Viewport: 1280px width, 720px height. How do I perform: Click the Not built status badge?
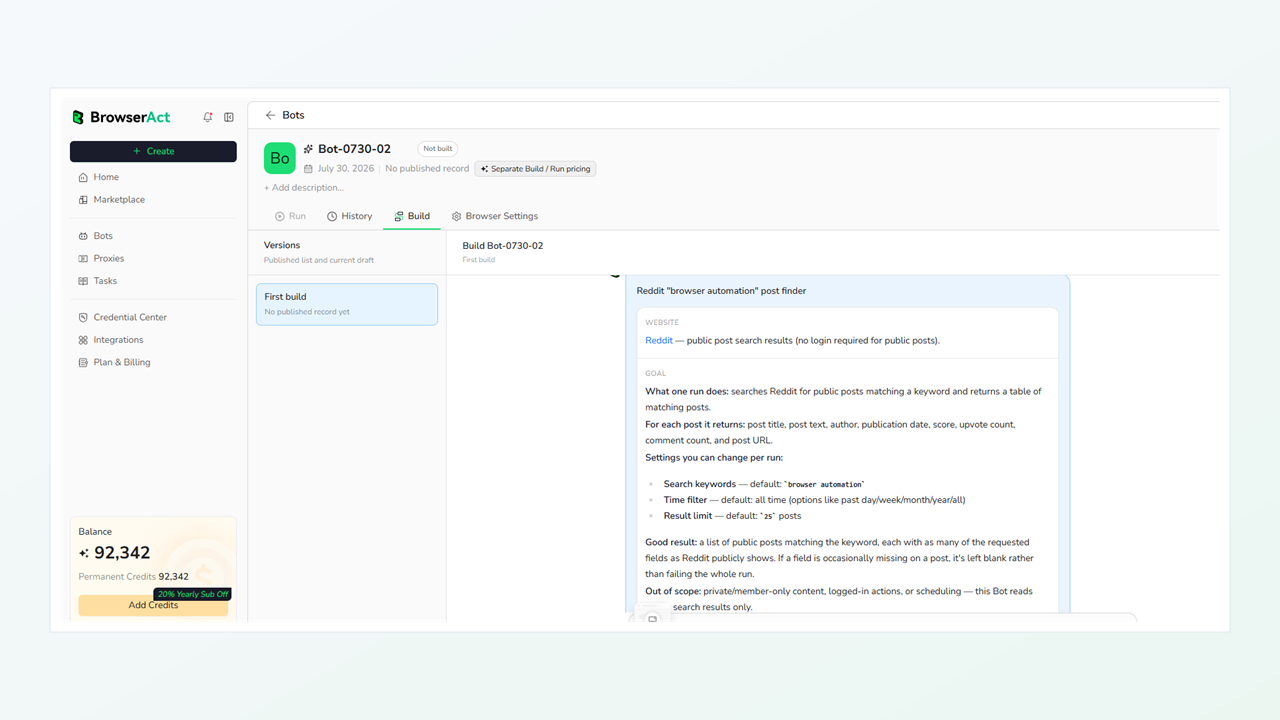coord(438,149)
